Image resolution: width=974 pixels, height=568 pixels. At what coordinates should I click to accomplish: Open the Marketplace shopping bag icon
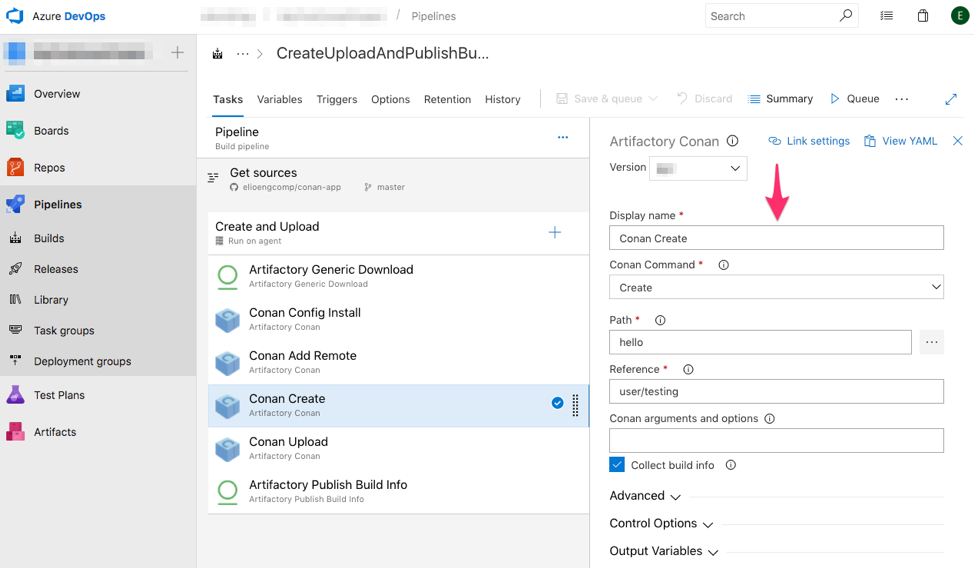point(922,16)
